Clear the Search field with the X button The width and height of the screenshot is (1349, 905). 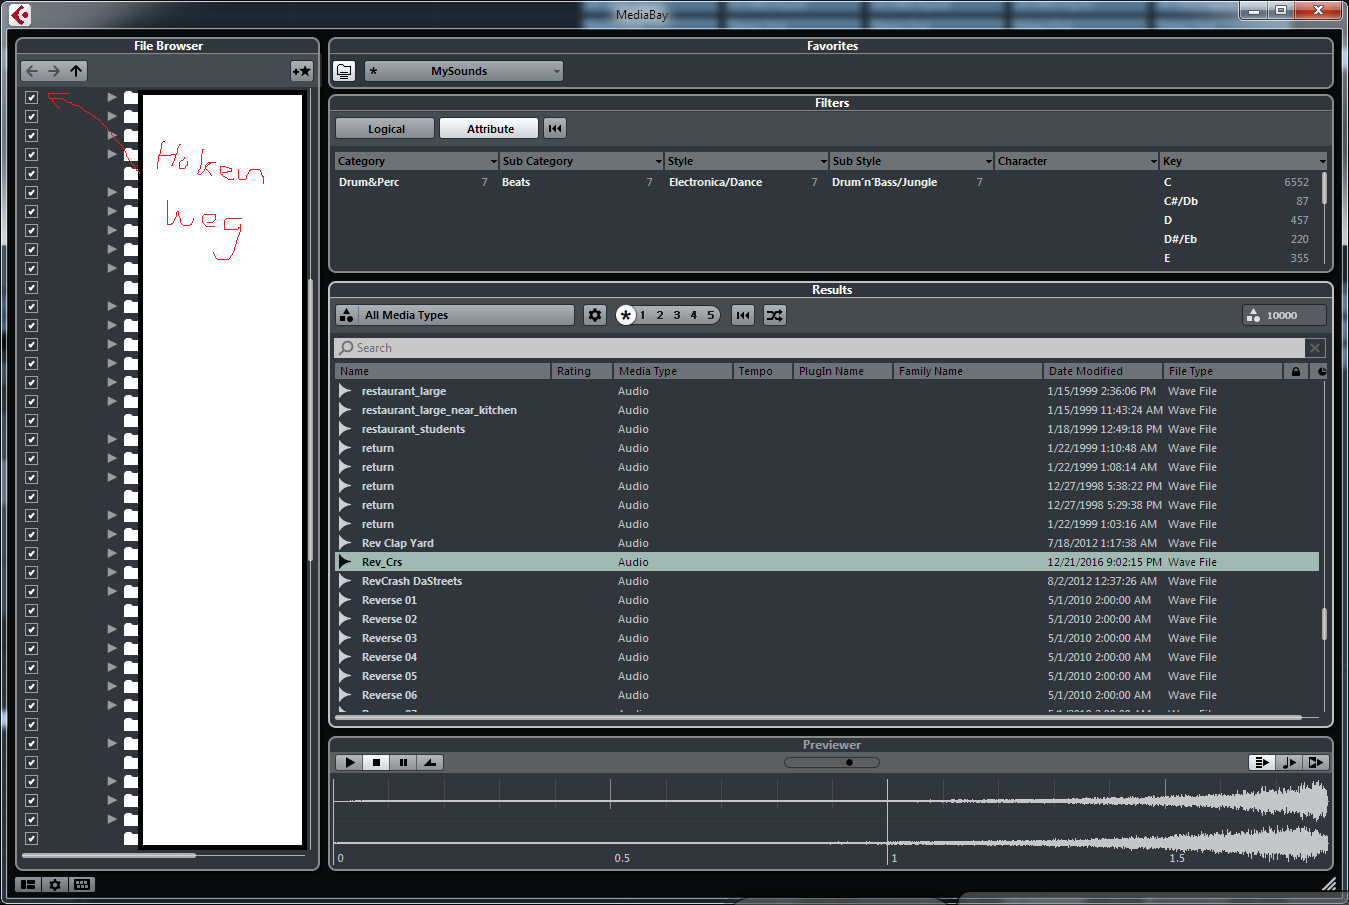click(1315, 348)
